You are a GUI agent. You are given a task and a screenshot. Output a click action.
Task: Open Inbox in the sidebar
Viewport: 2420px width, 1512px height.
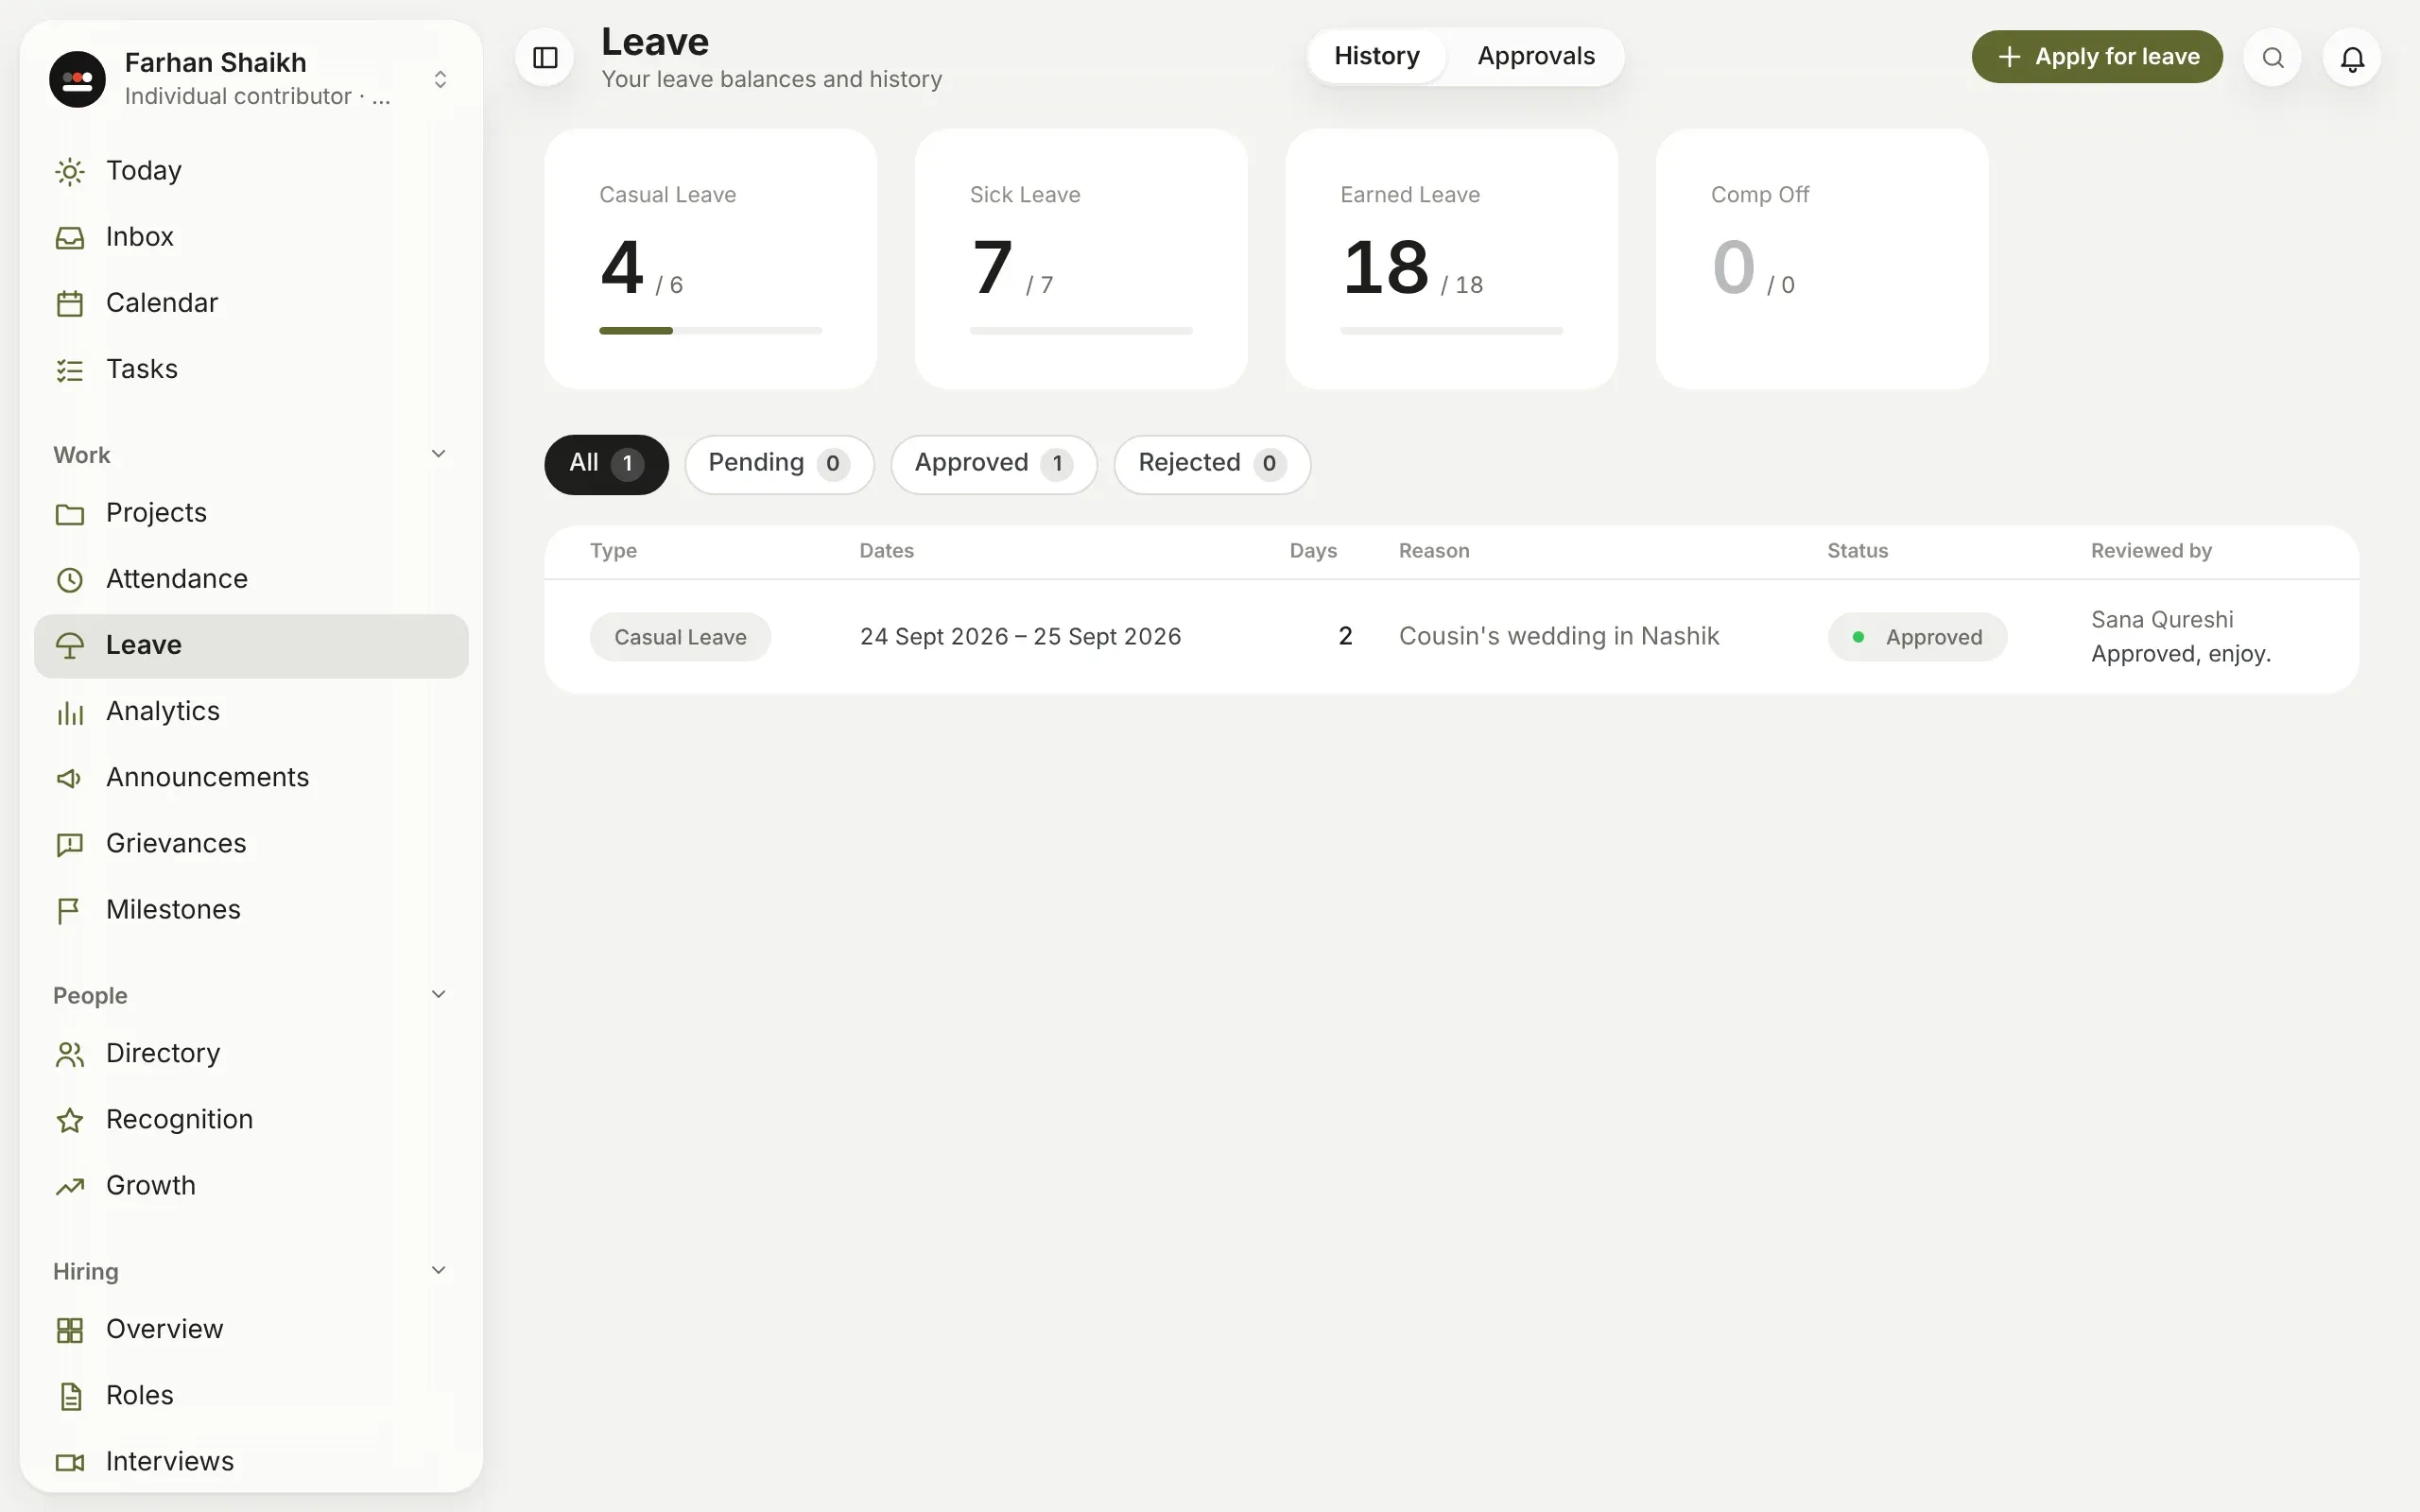point(251,237)
